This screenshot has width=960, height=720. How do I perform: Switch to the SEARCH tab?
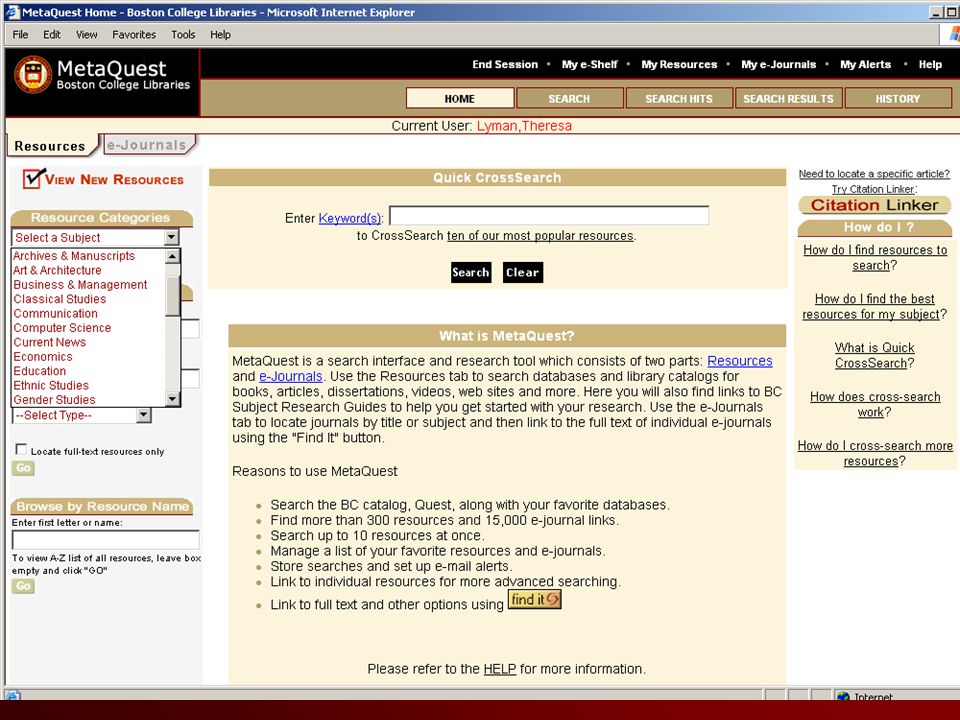pos(569,99)
